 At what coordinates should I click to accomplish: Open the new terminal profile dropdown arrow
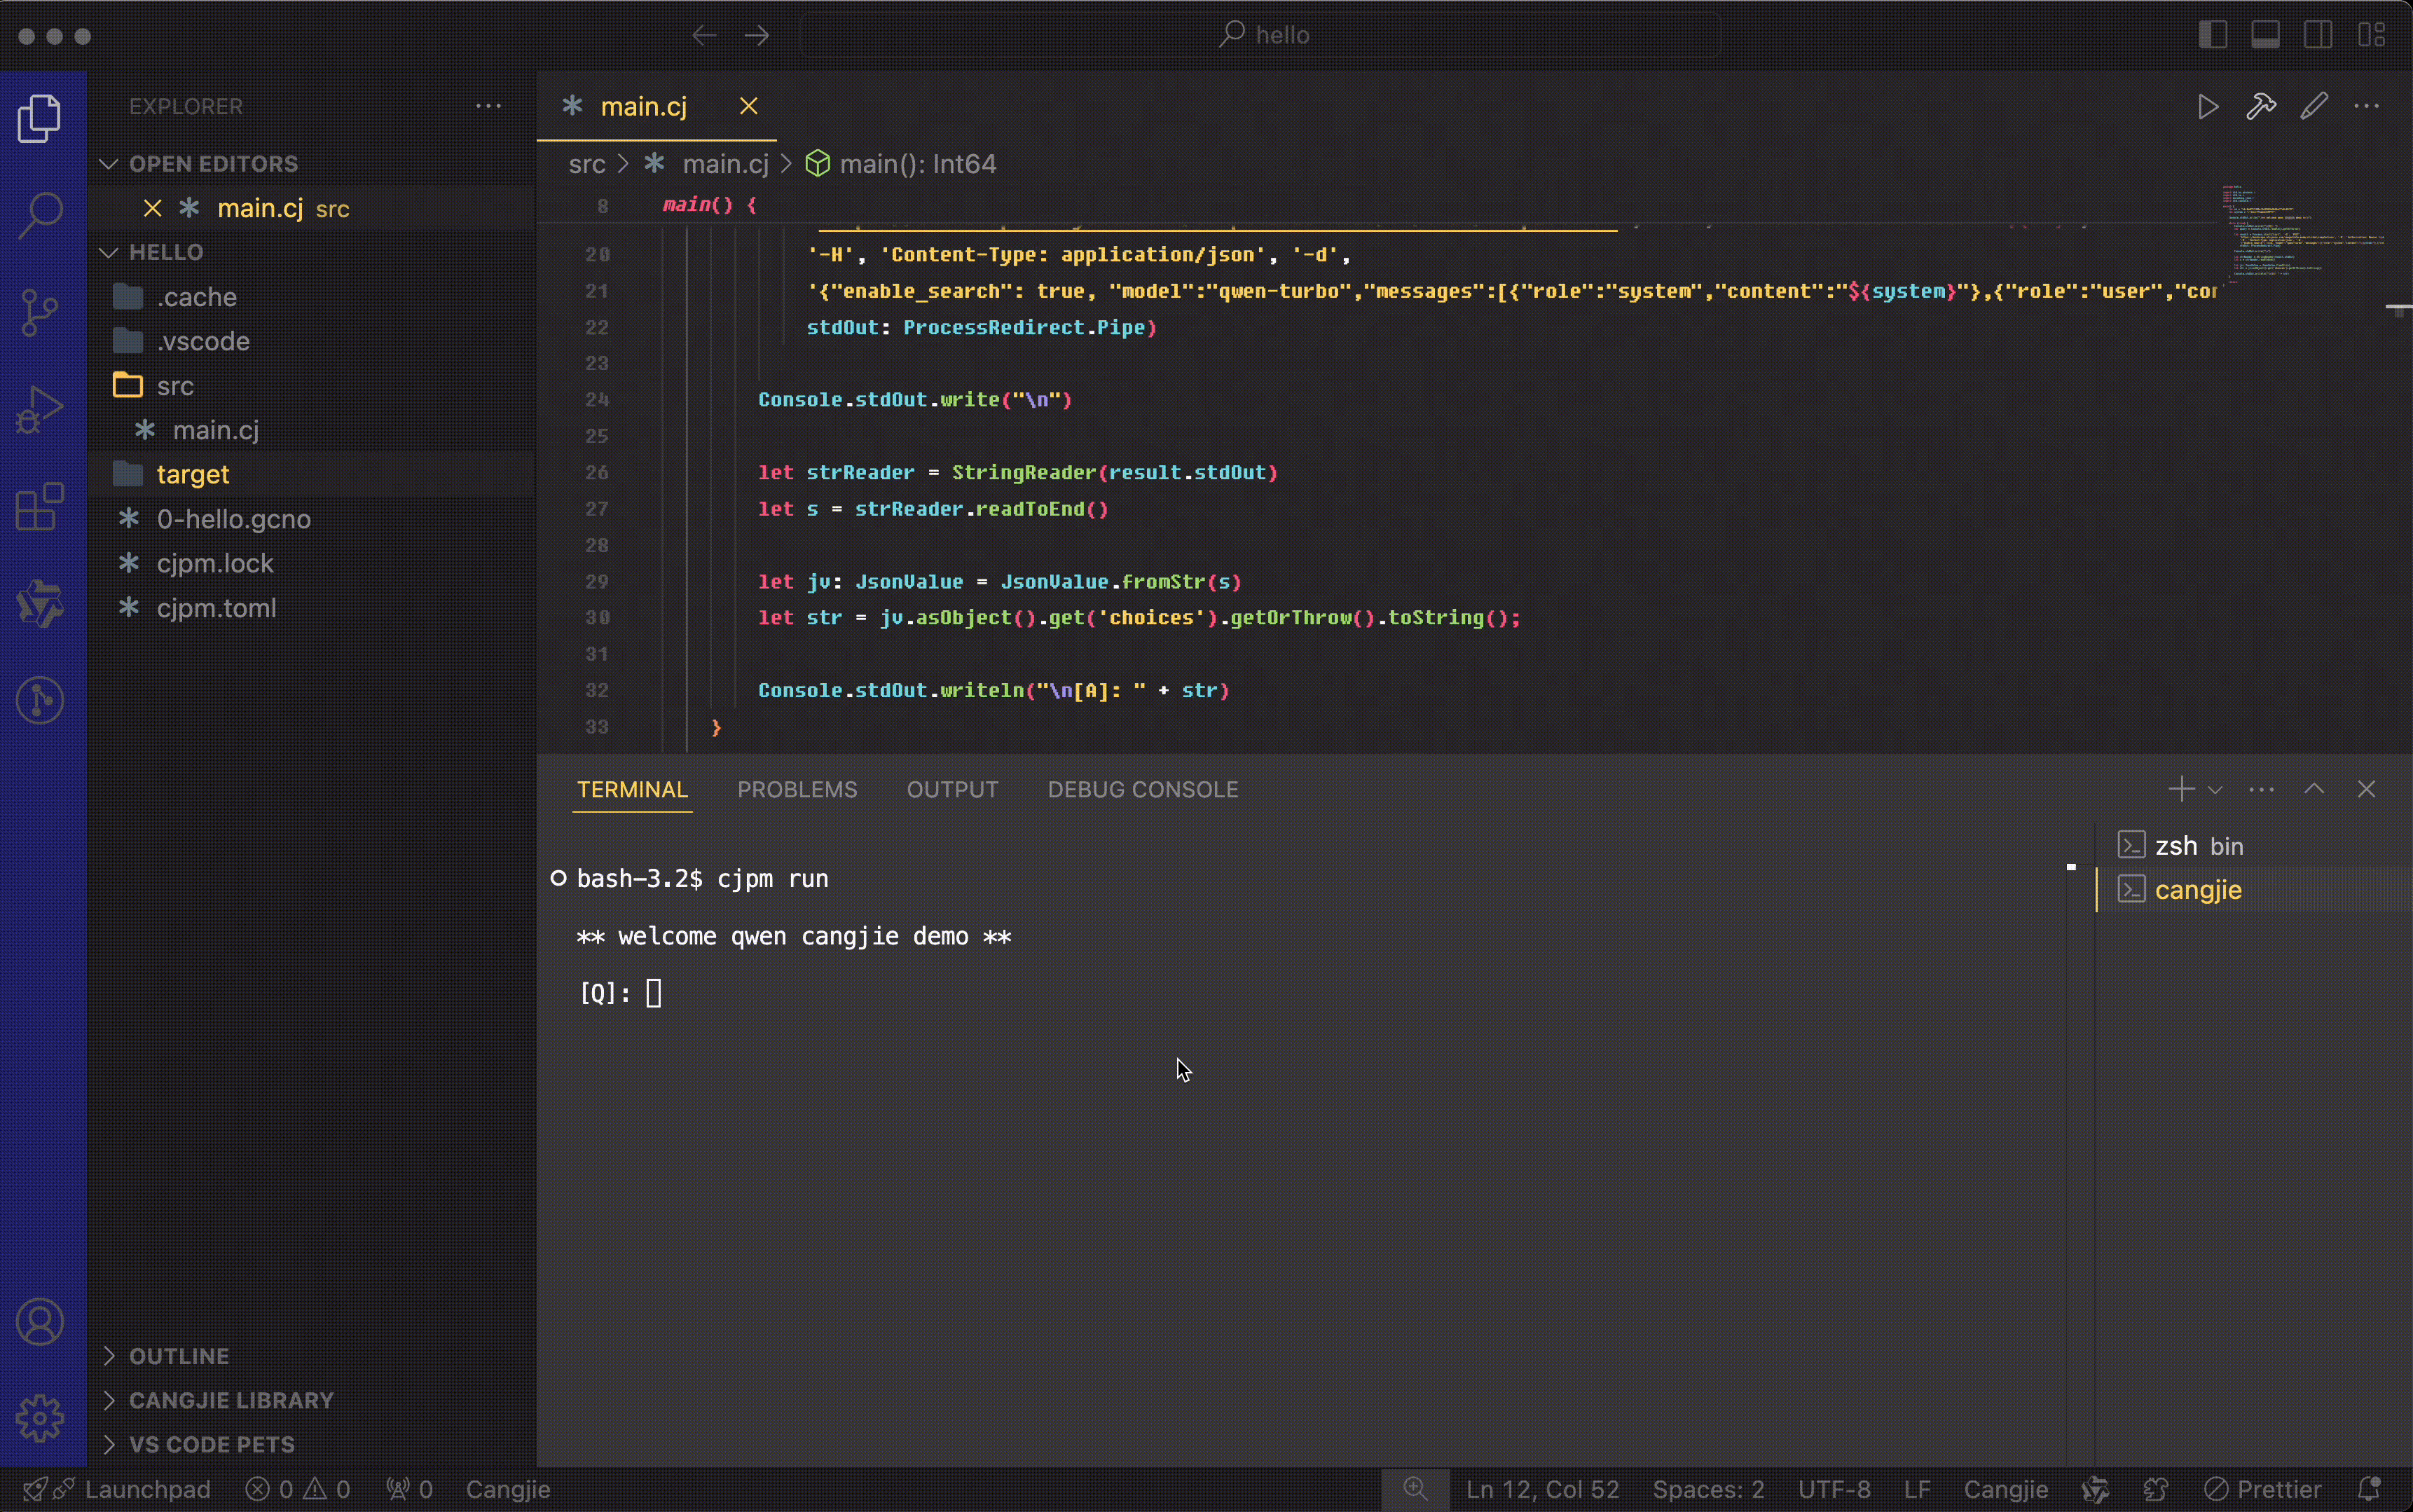tap(2215, 790)
